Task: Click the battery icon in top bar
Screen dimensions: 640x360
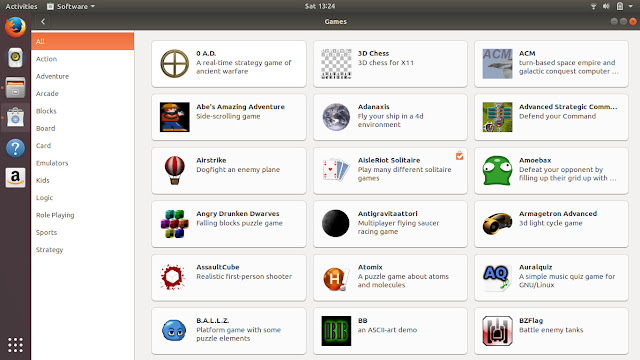Action: point(620,6)
